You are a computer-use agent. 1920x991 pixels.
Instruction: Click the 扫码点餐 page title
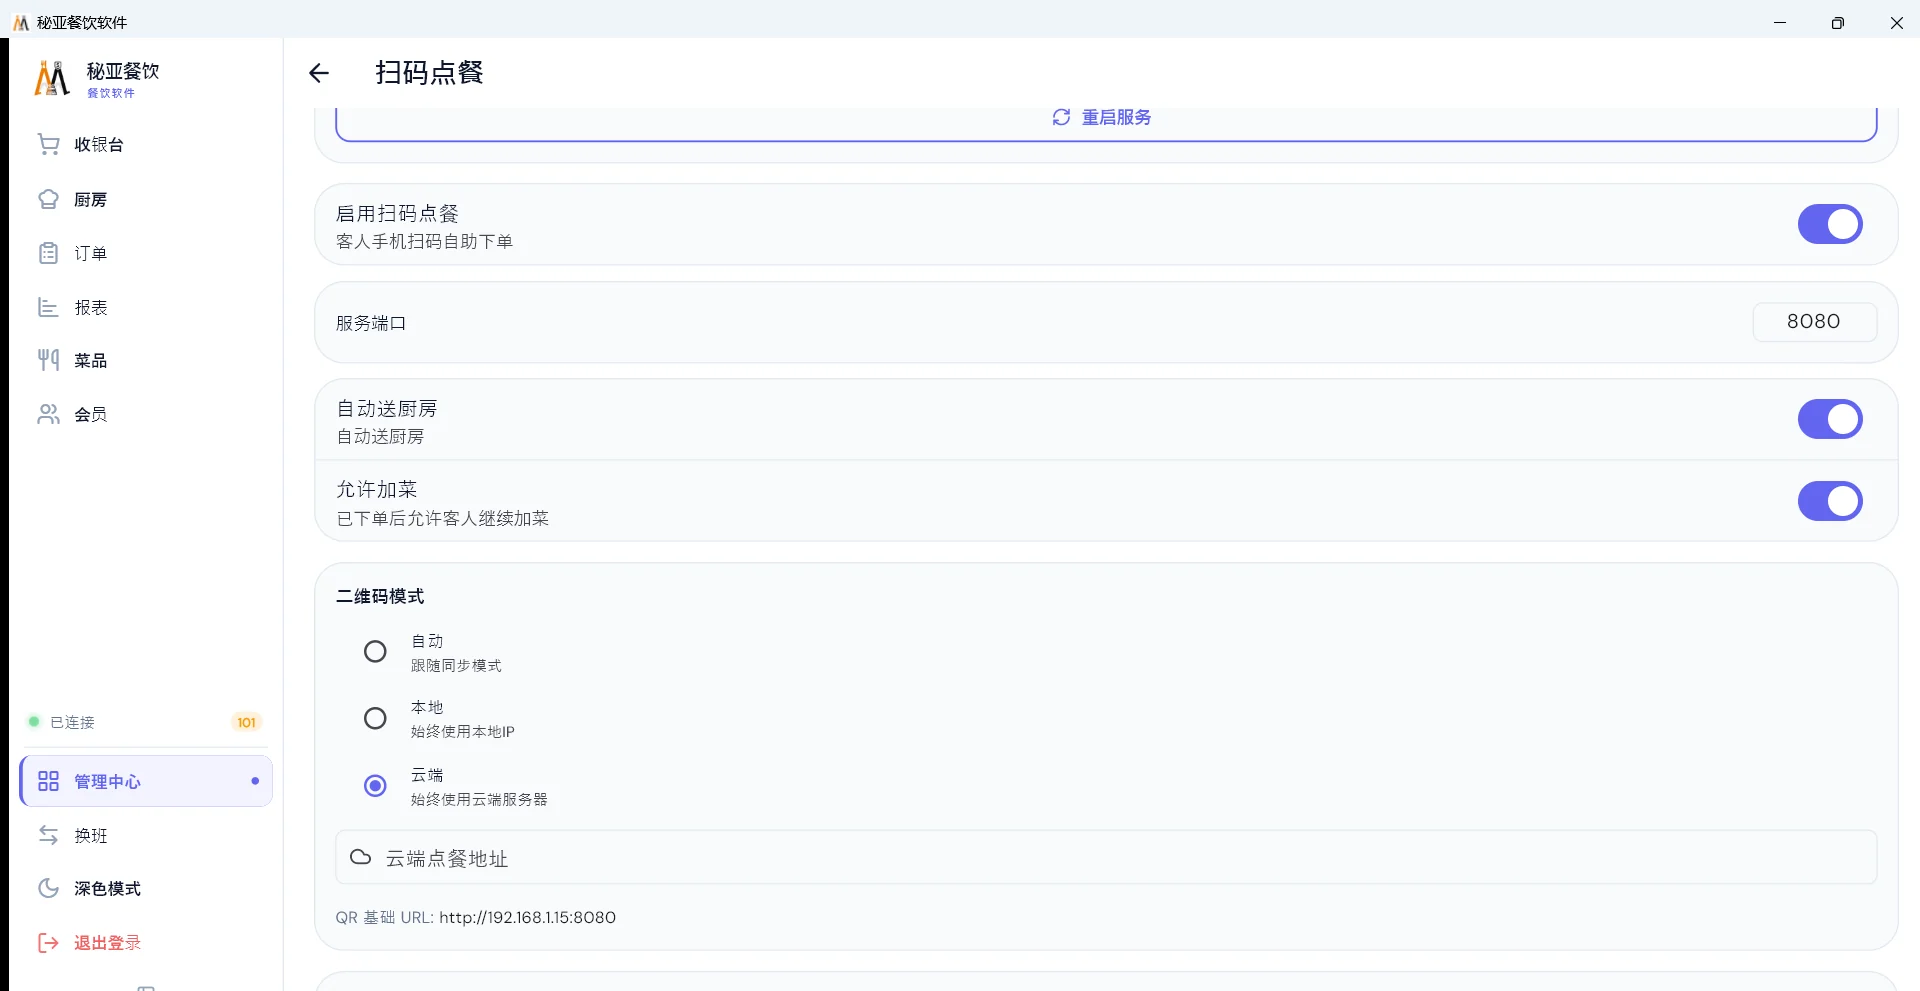429,73
